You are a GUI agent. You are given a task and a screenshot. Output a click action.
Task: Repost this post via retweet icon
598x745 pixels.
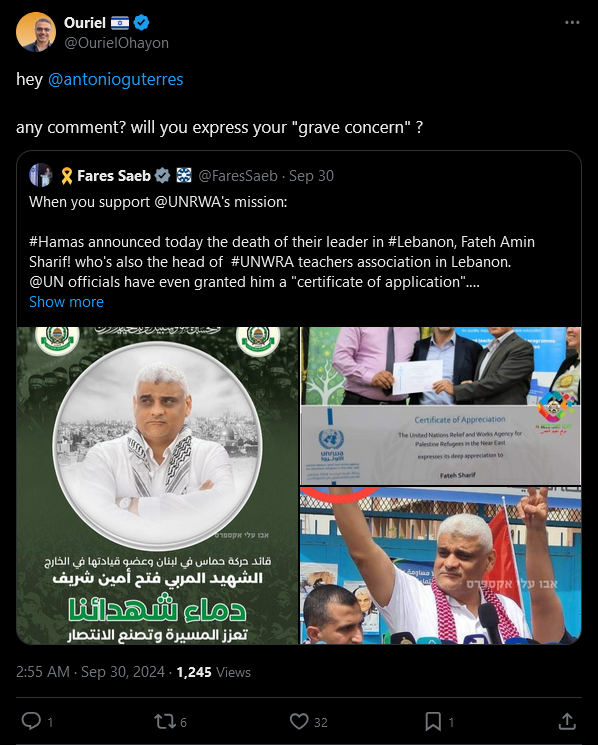164,721
